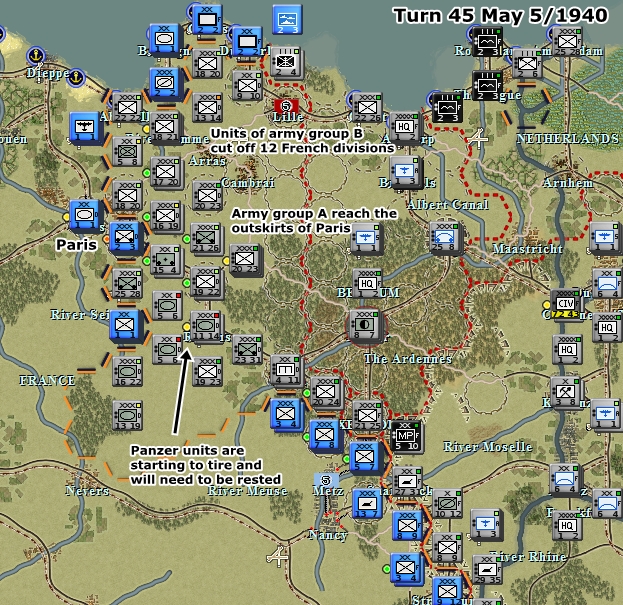Select gray infantry unit 13 14

(x=207, y=108)
